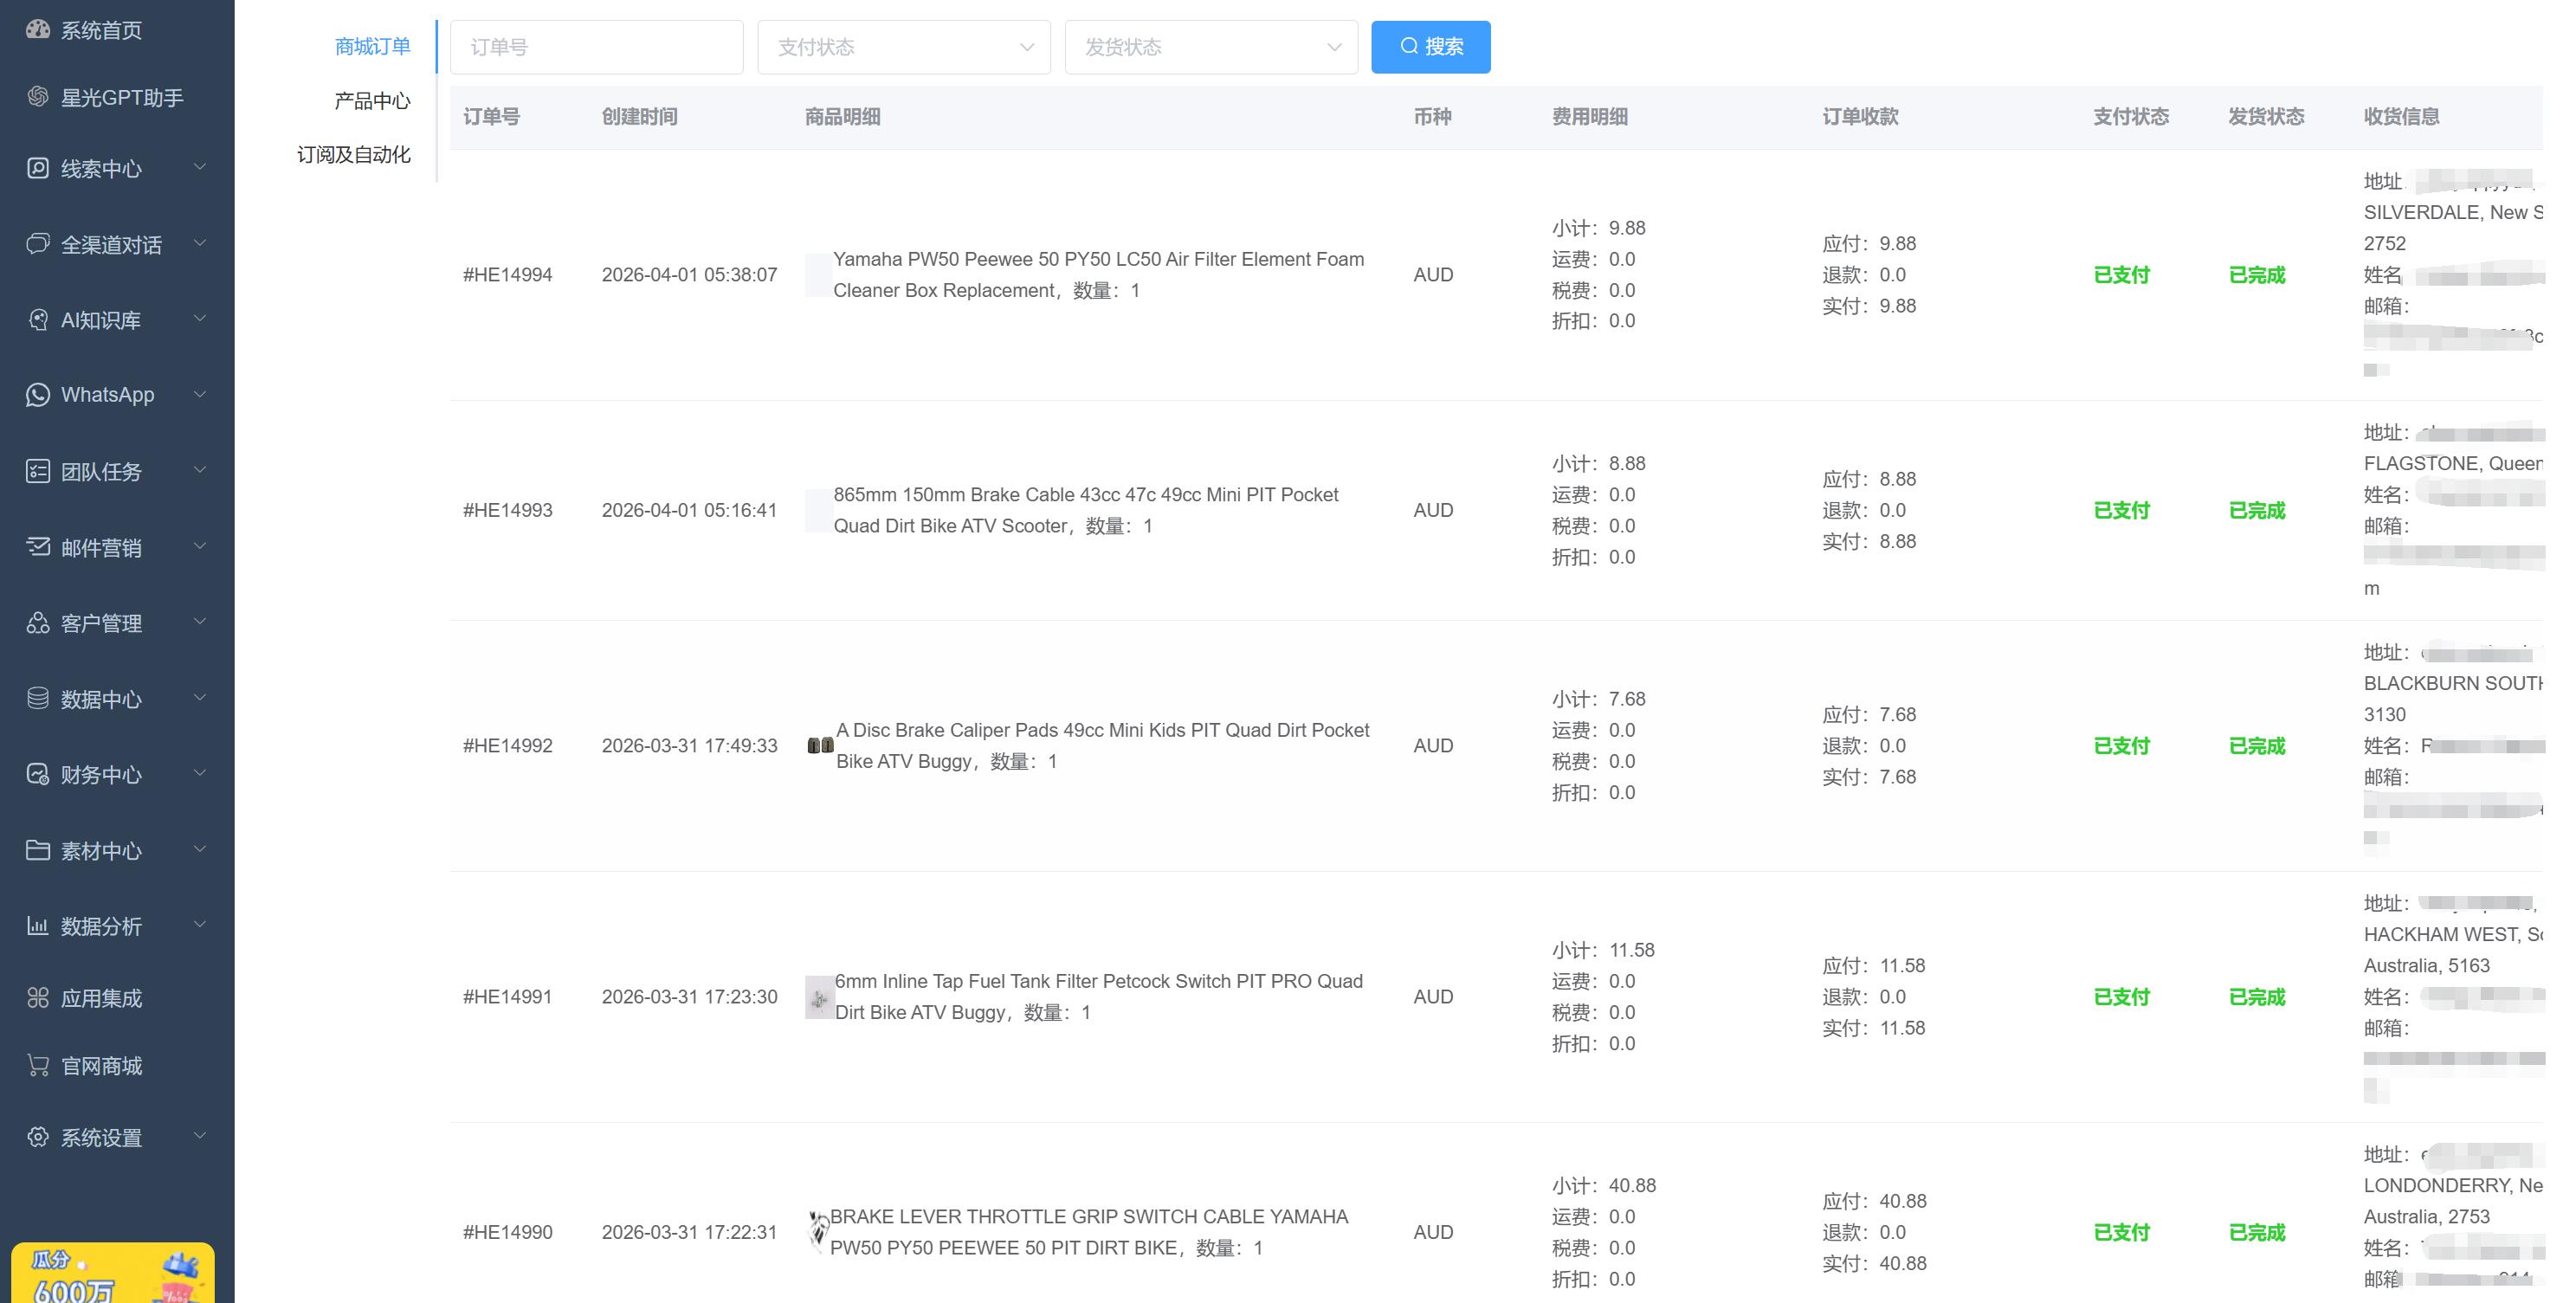Image resolution: width=2576 pixels, height=1303 pixels.
Task: Click the 系统首页 dashboard icon
Action: coord(38,29)
